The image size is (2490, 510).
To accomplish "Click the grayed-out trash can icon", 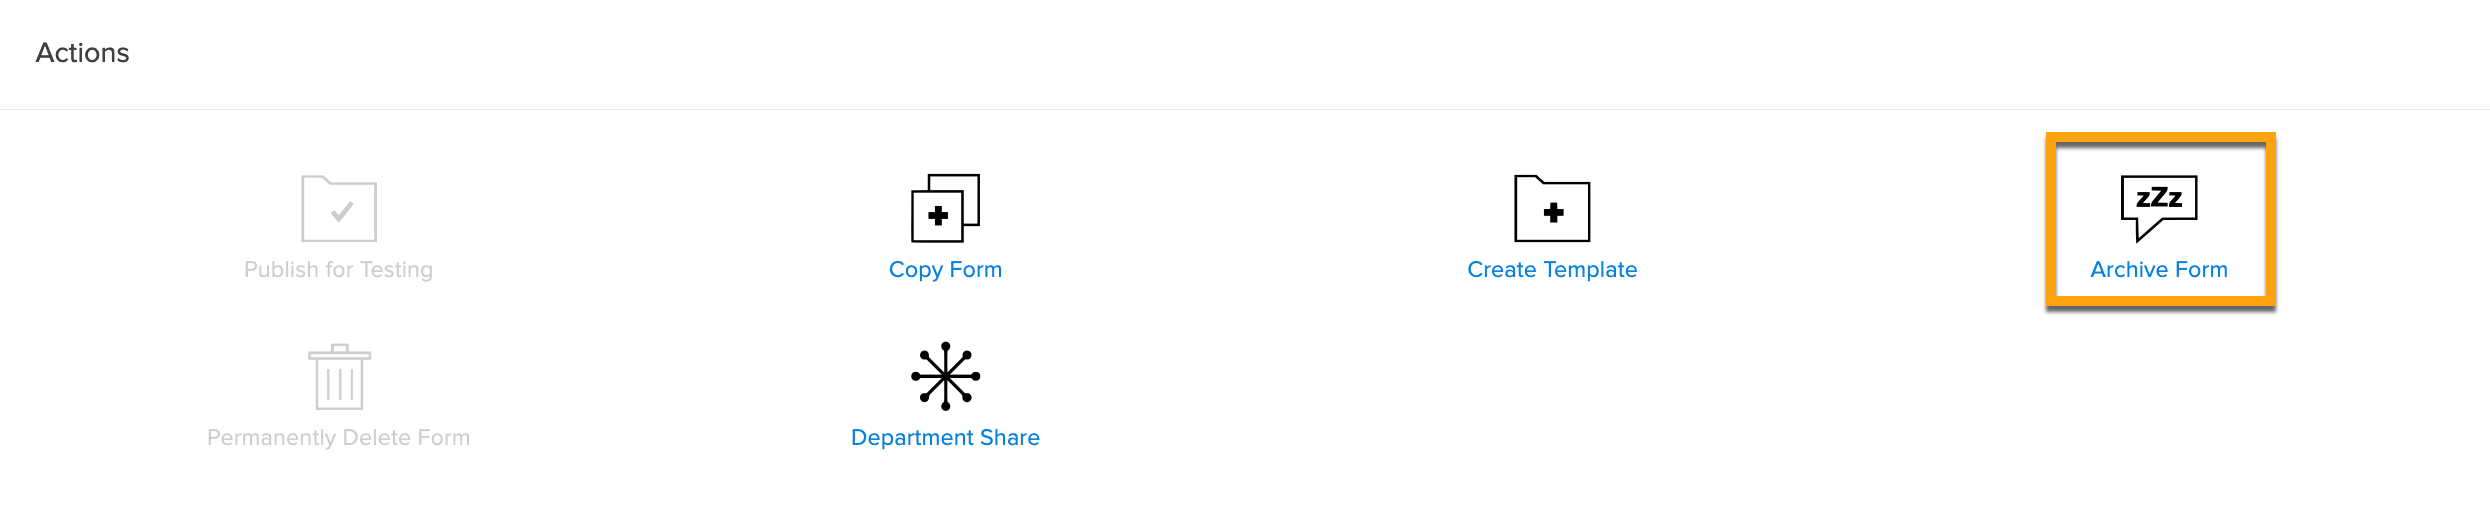I will pos(339,378).
